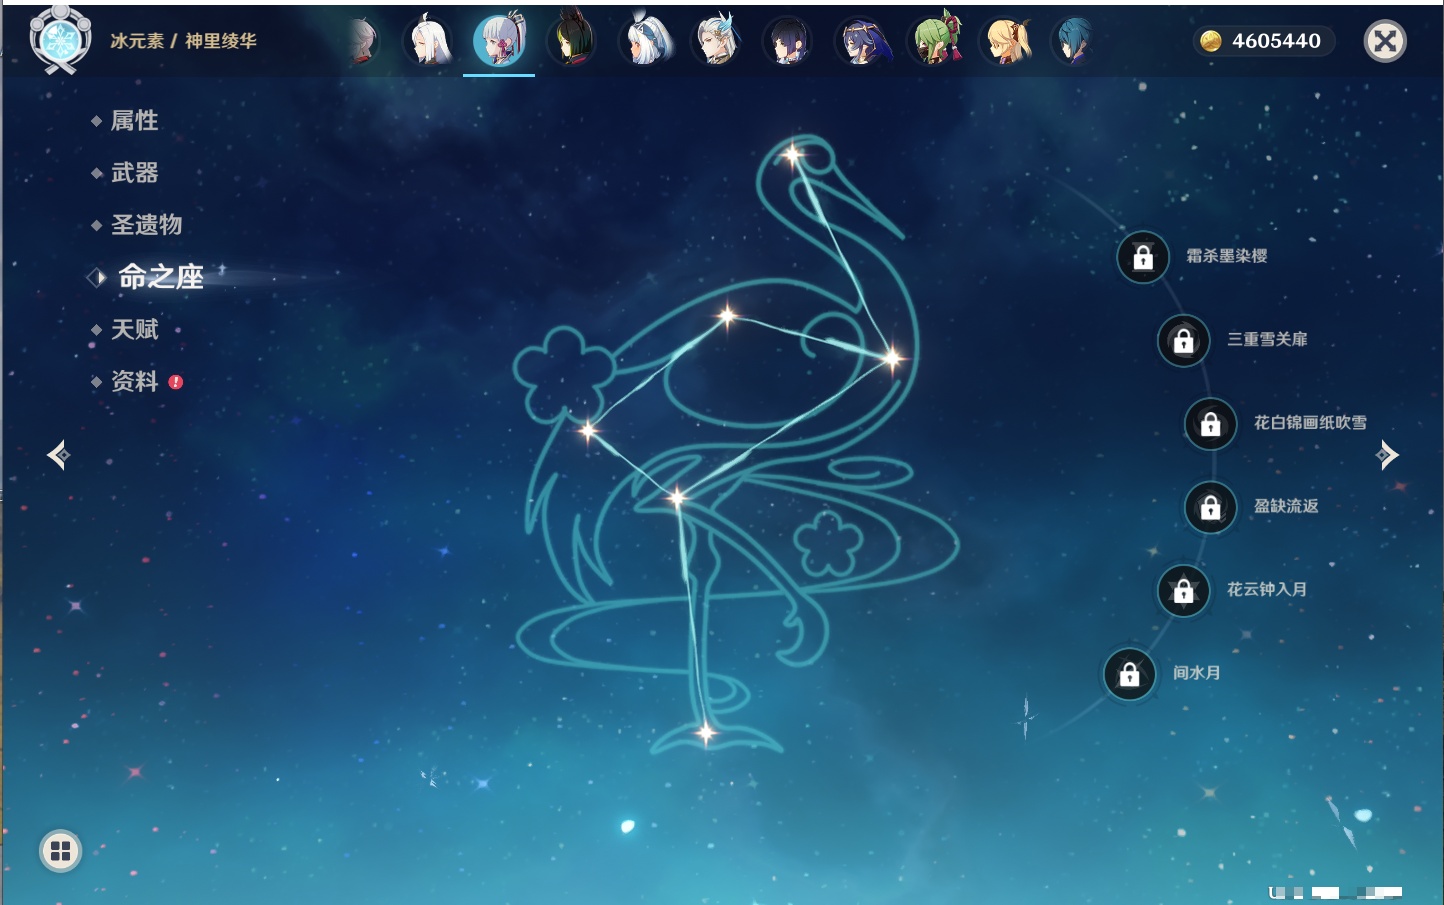Click the Mora coin balance 4605440
Screen dimensions: 1444x905
click(1264, 41)
